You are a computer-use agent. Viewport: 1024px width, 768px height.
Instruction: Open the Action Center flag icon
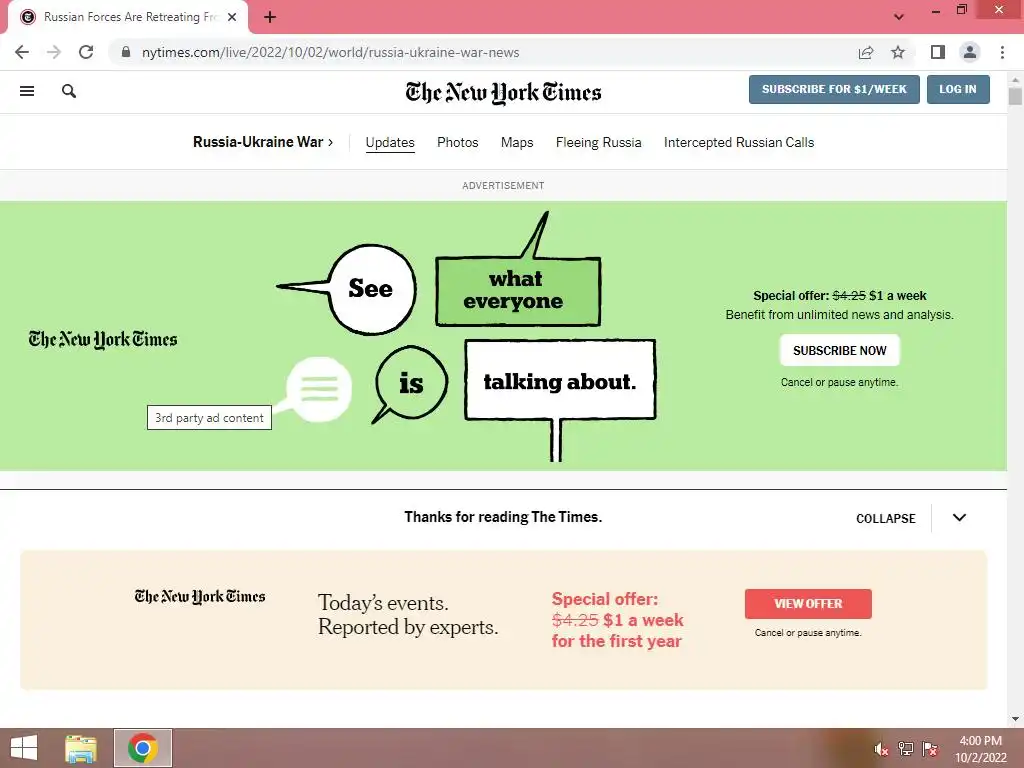[930, 749]
